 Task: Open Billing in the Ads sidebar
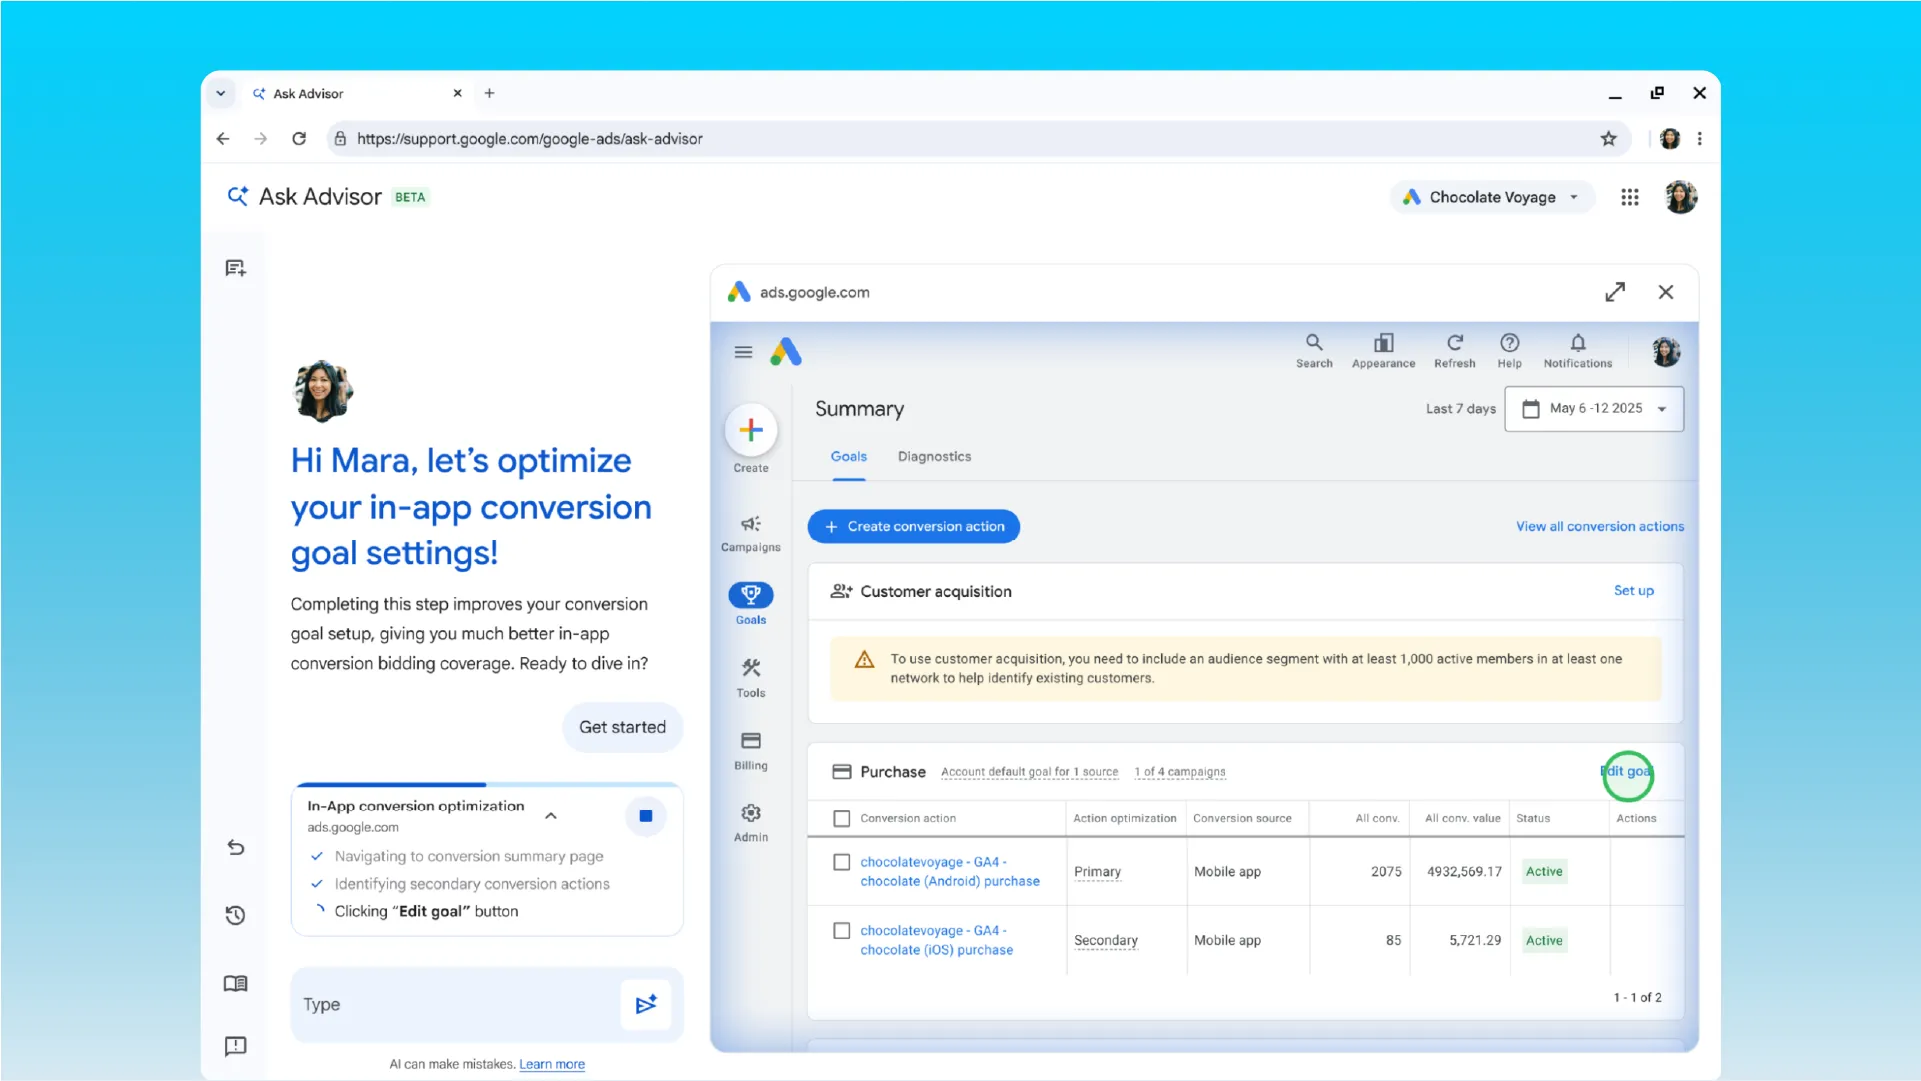tap(751, 751)
